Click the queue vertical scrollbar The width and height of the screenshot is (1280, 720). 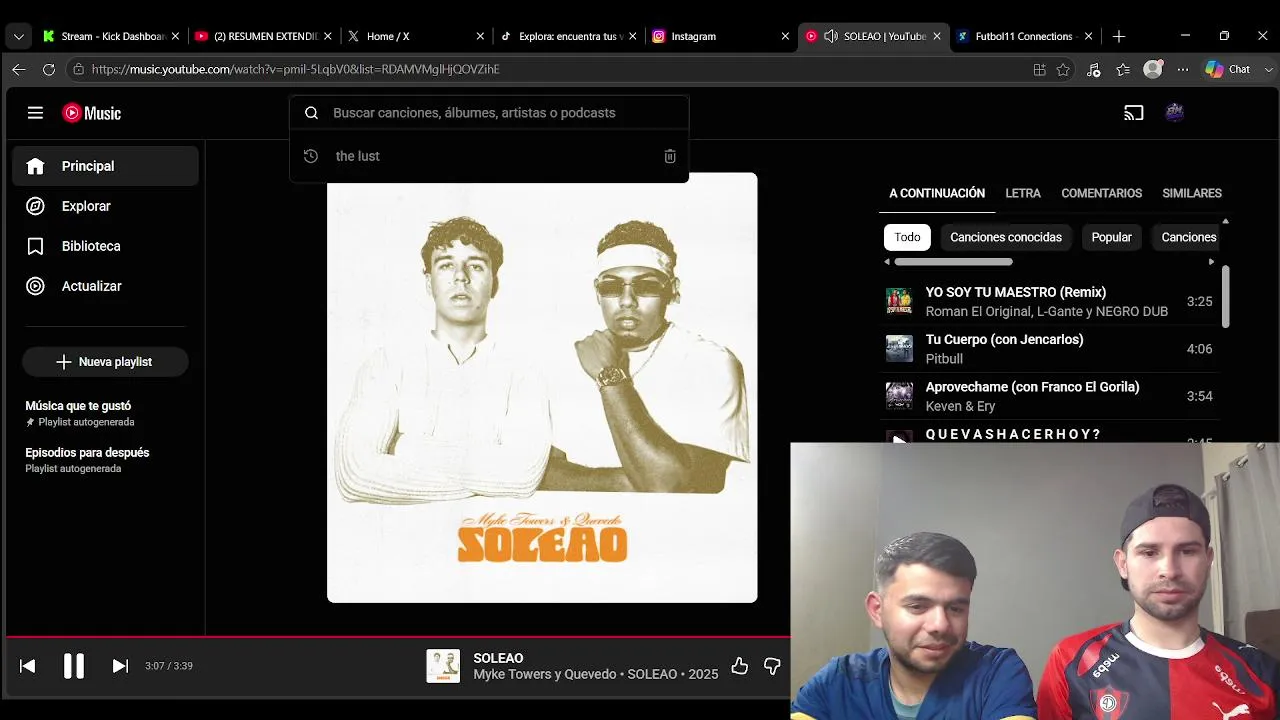tap(1225, 296)
